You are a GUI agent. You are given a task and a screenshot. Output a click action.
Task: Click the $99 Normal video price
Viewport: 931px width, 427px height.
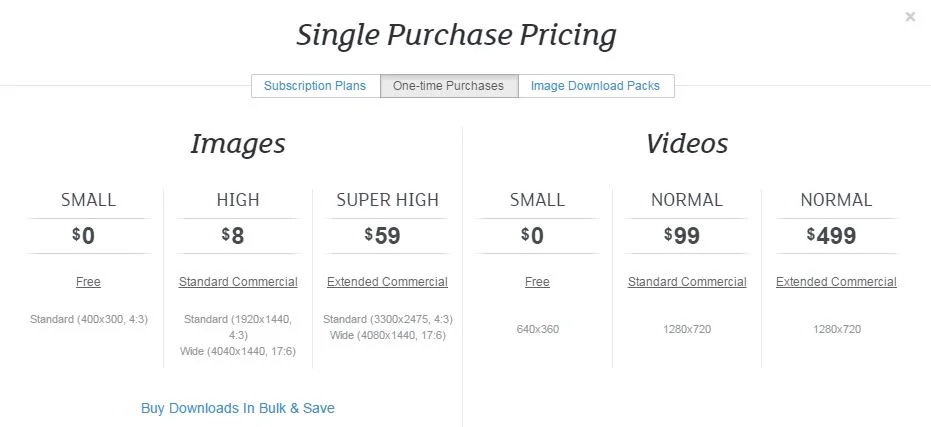[682, 236]
